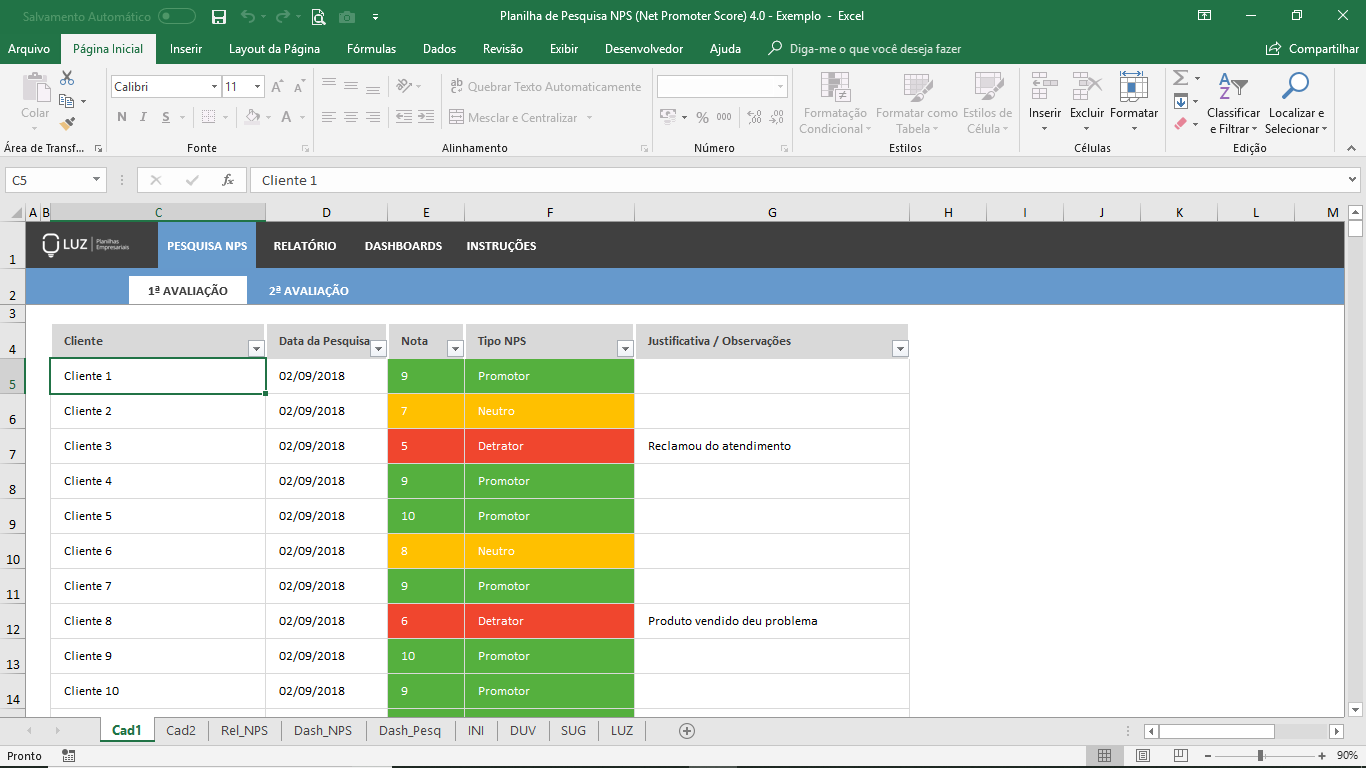
Task: Toggle the Salvamento Automático switch
Action: coord(177,16)
